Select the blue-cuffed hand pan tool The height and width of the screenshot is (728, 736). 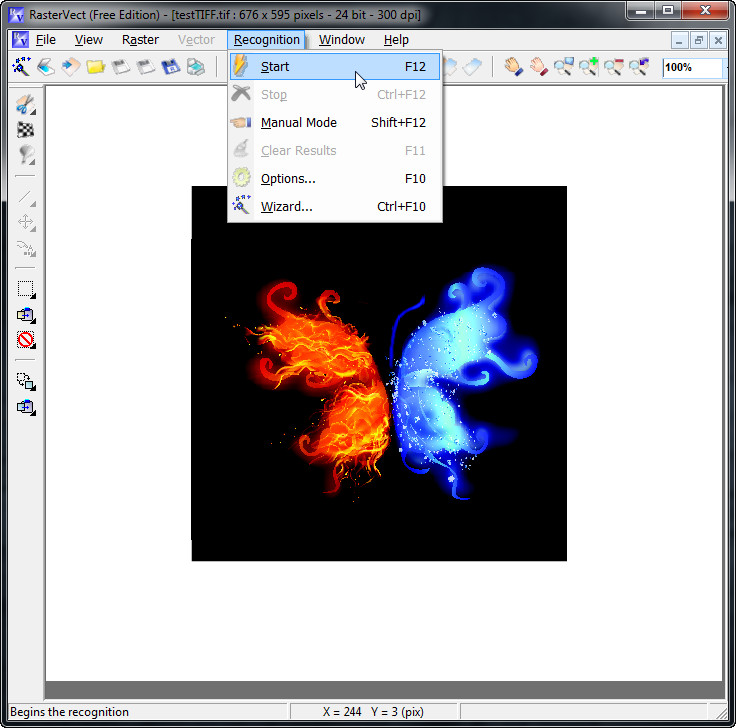pyautogui.click(x=514, y=67)
